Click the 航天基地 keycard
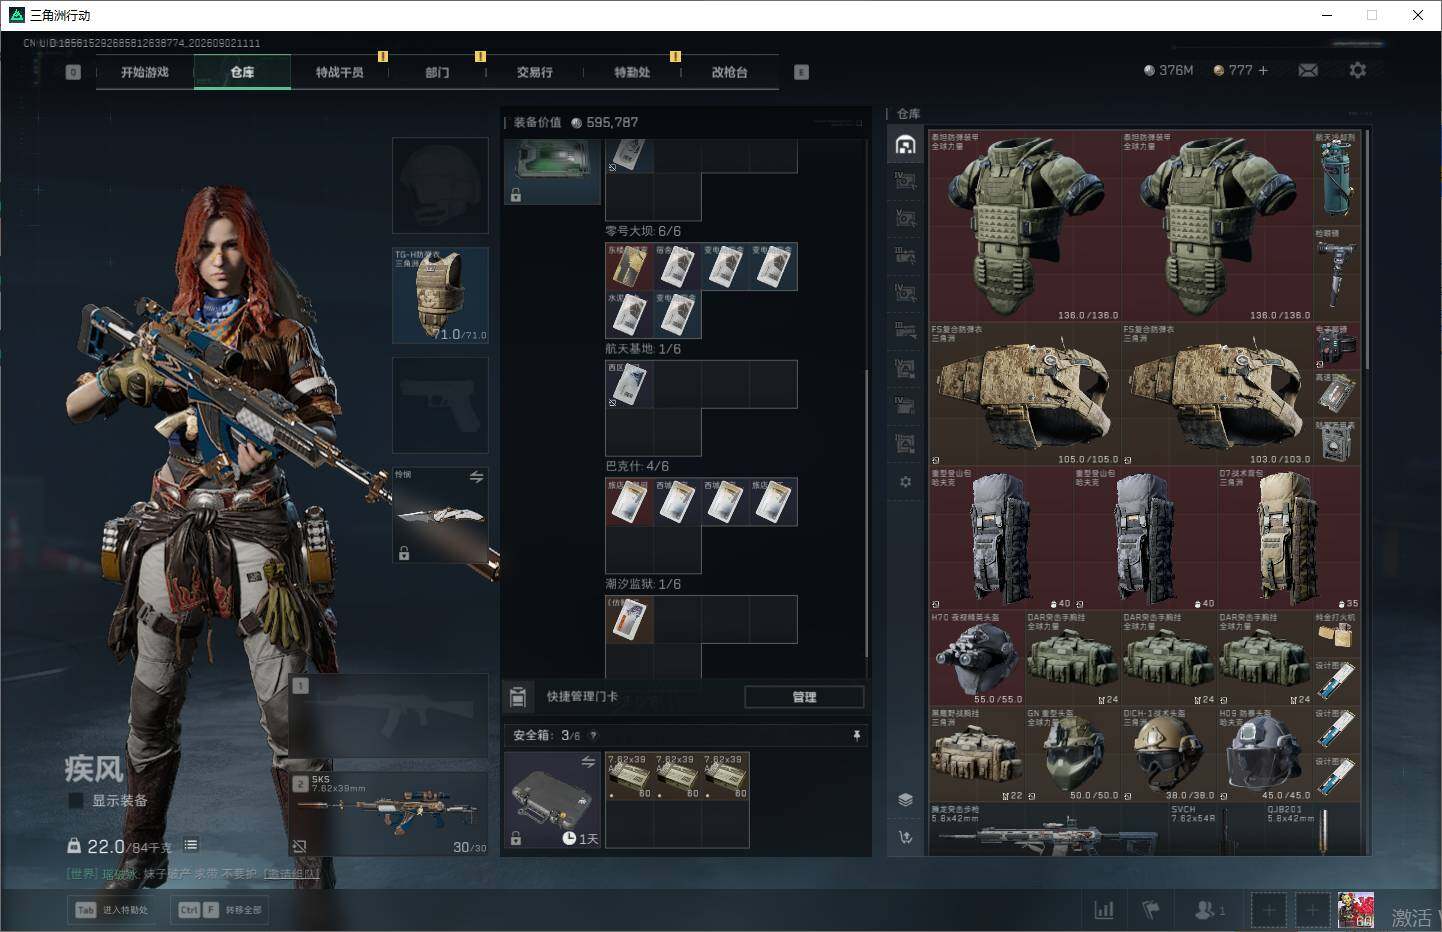The image size is (1442, 932). [x=629, y=384]
